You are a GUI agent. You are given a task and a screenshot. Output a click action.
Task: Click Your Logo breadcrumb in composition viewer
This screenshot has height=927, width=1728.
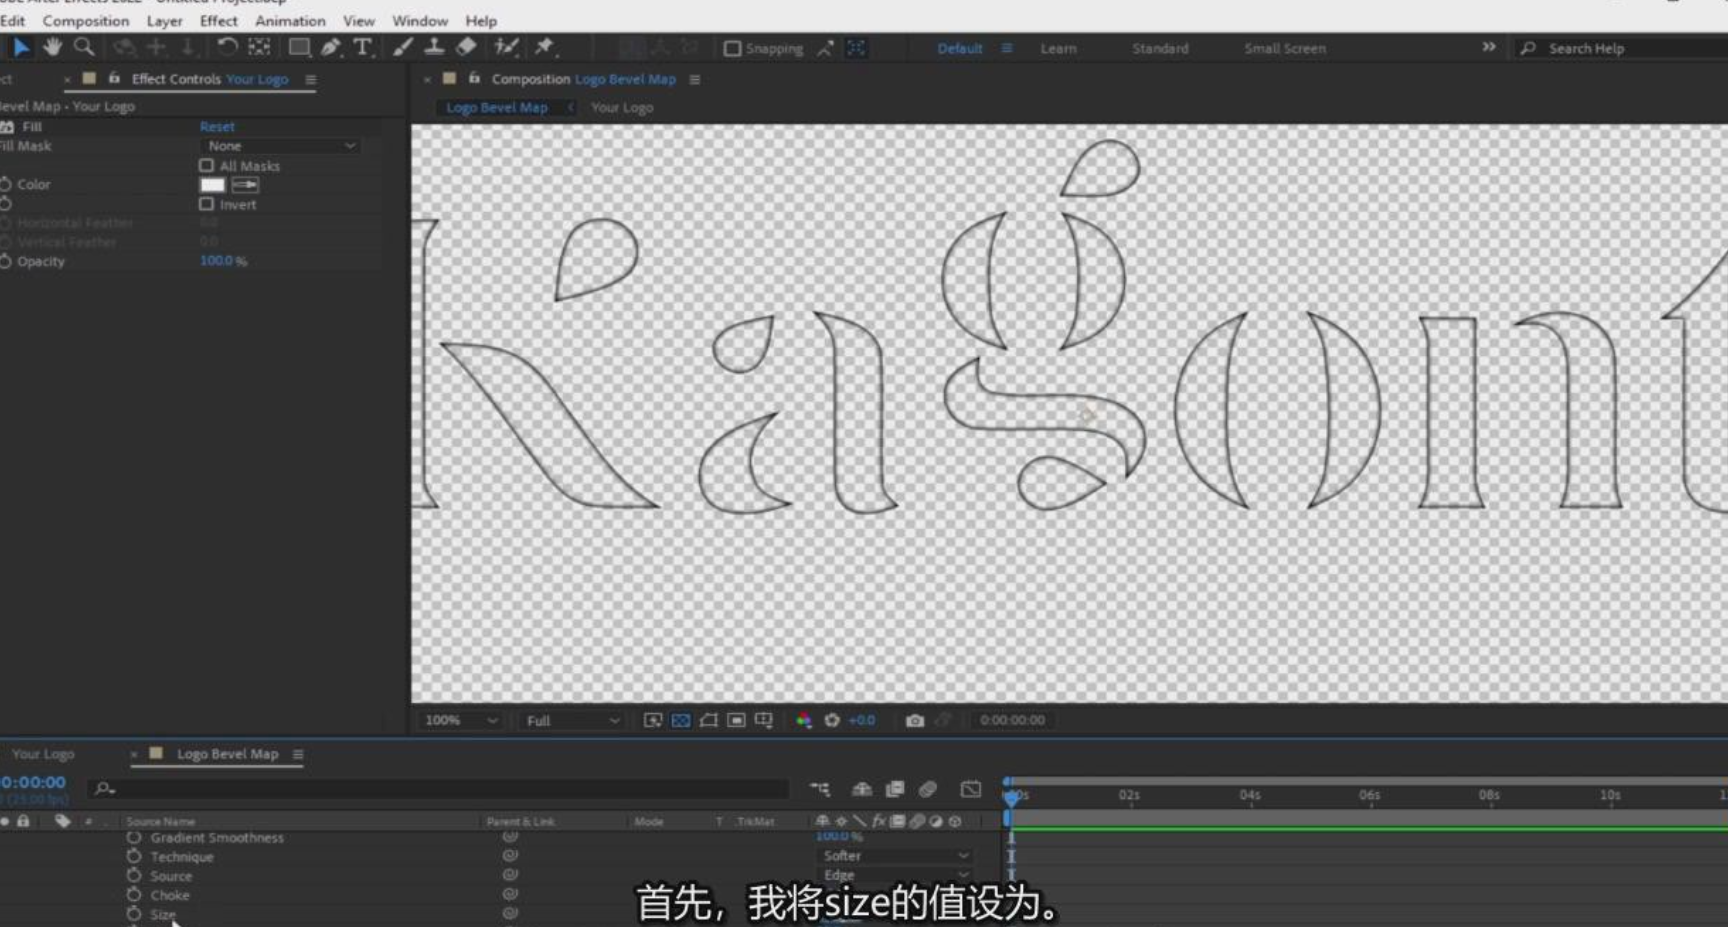[622, 107]
